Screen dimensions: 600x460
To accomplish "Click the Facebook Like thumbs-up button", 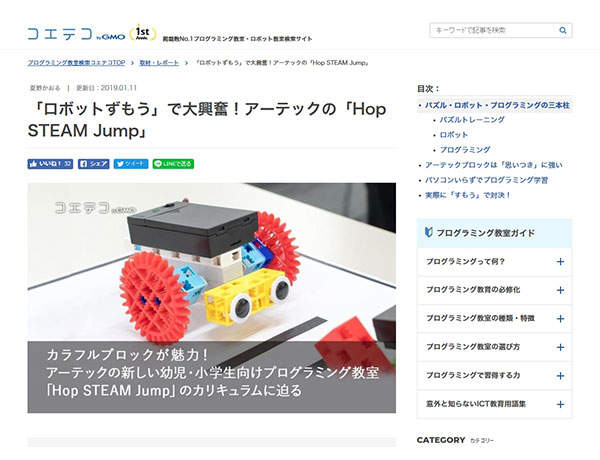I will 50,164.
